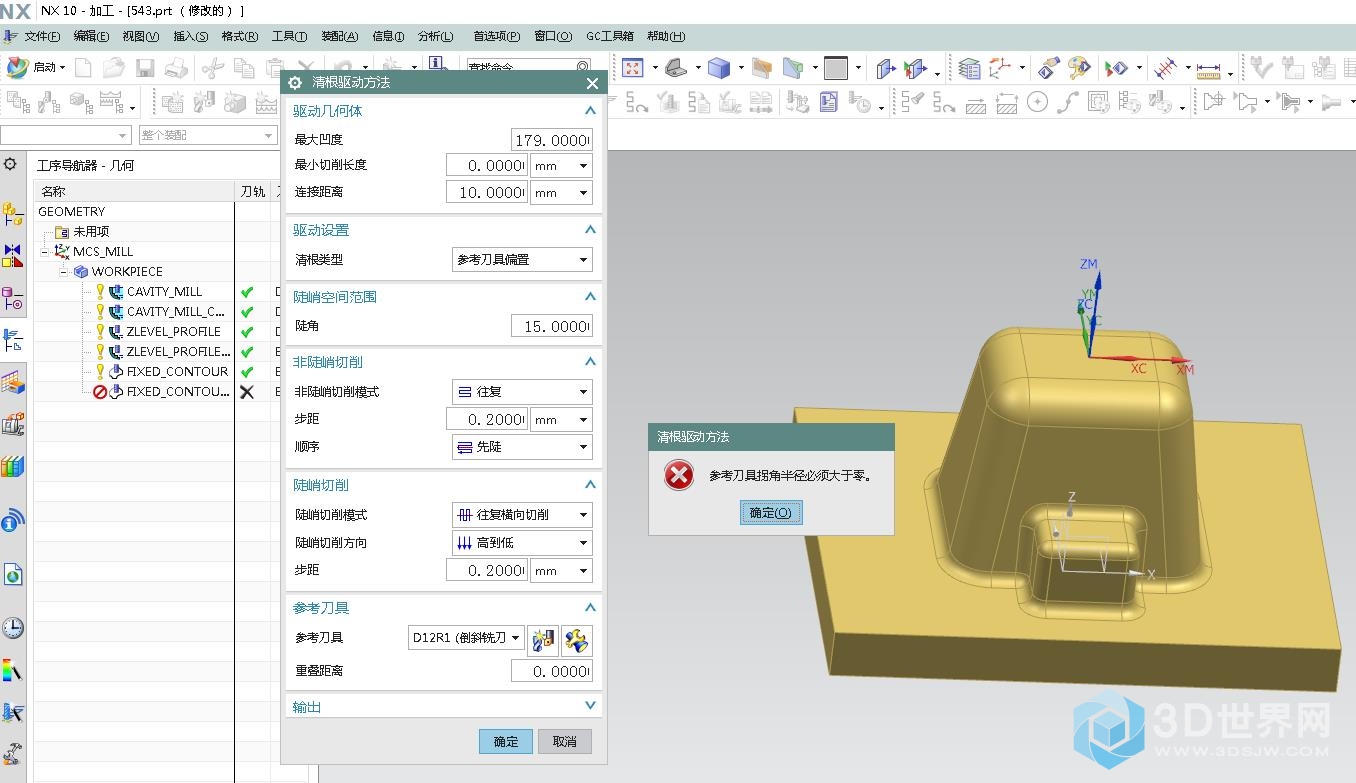The width and height of the screenshot is (1356, 783).
Task: Open the HD3D Tools sidebar tab
Action: [x=12, y=521]
